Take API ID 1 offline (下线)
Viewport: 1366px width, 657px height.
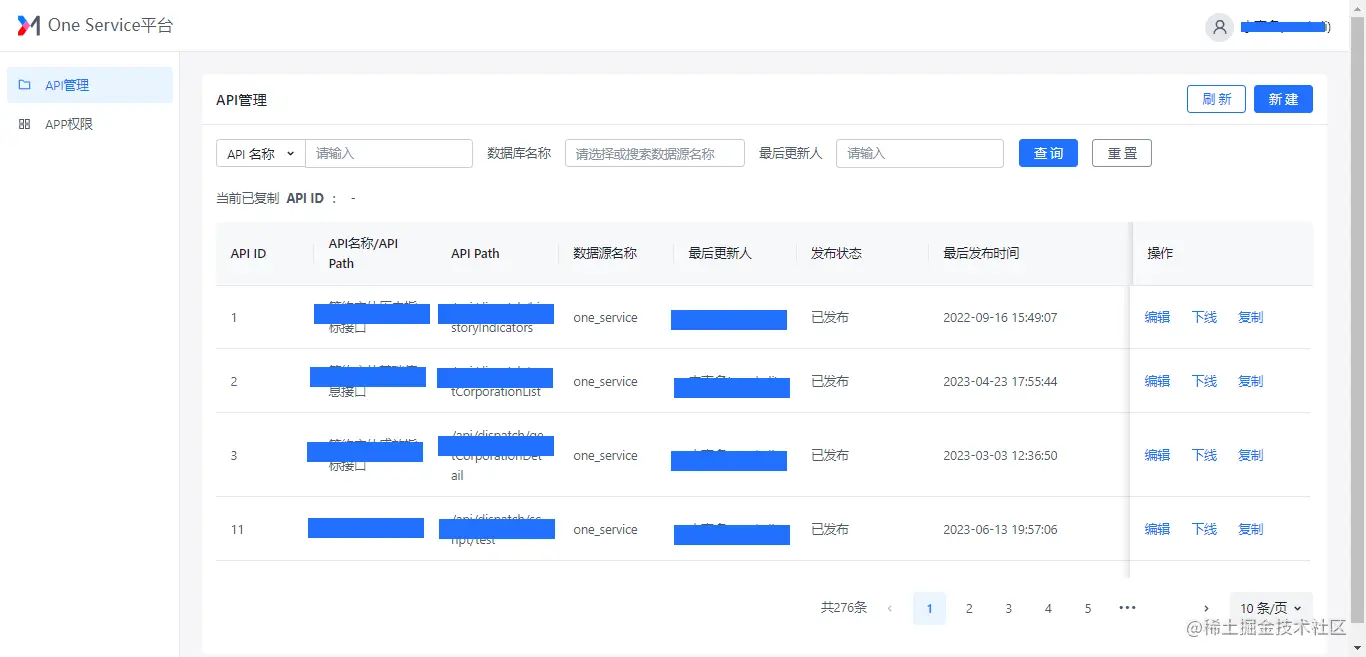point(1204,317)
